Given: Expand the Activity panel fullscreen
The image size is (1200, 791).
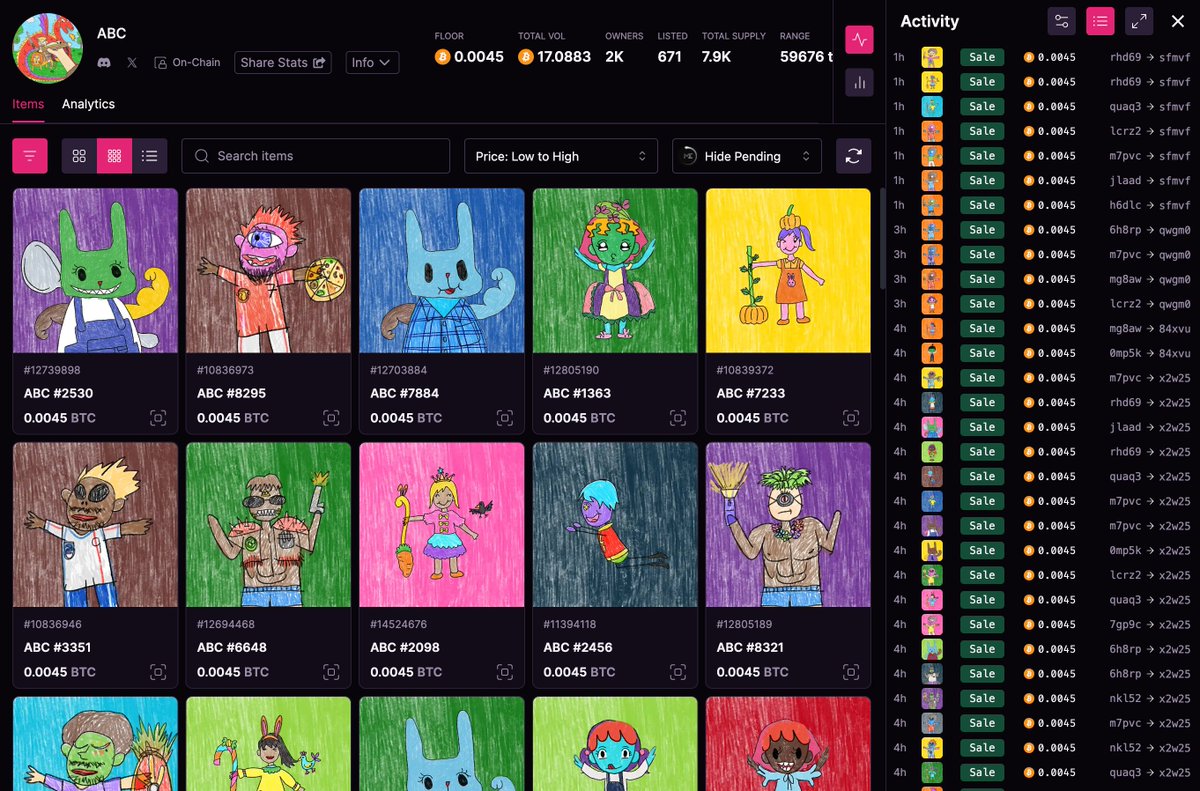Looking at the screenshot, I should tap(1138, 21).
